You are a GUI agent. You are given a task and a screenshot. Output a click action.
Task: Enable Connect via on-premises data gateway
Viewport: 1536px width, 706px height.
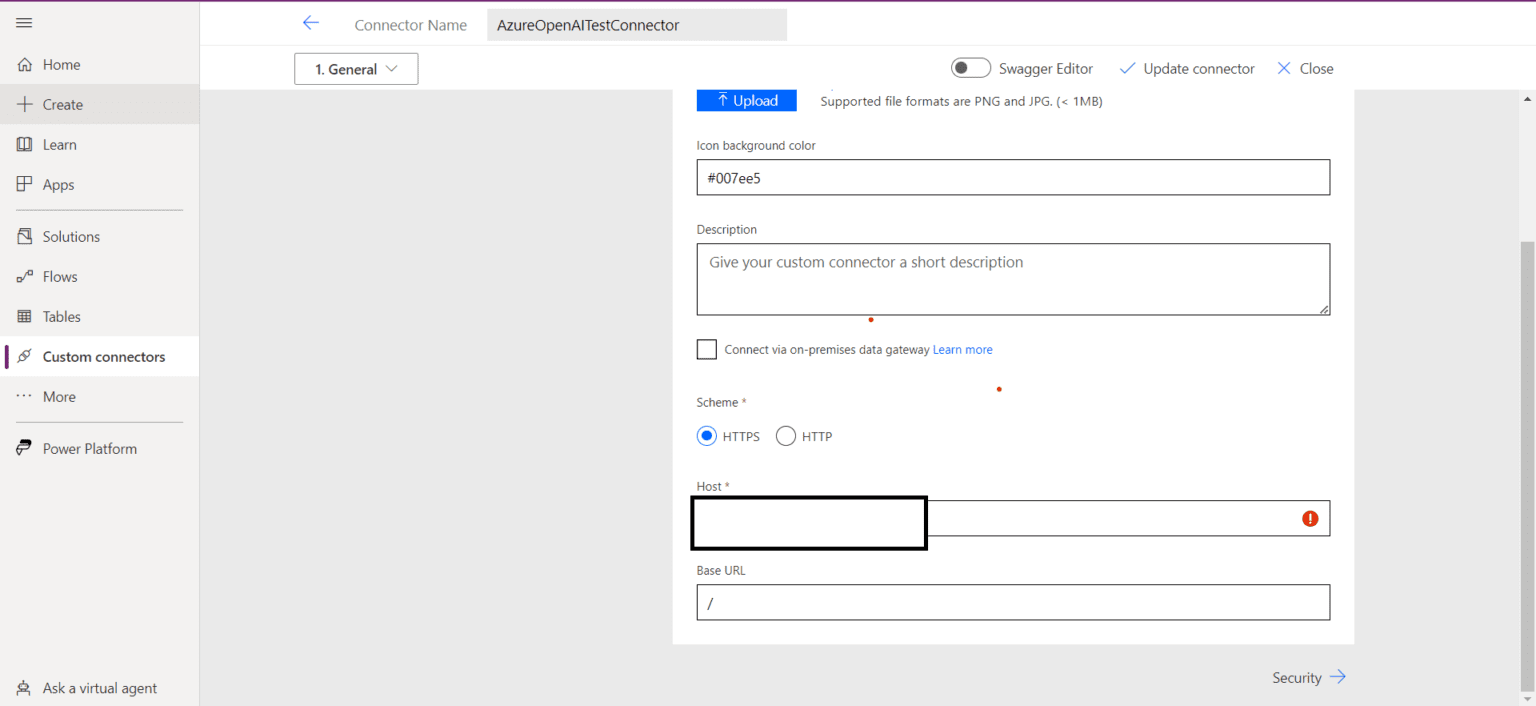pyautogui.click(x=707, y=349)
